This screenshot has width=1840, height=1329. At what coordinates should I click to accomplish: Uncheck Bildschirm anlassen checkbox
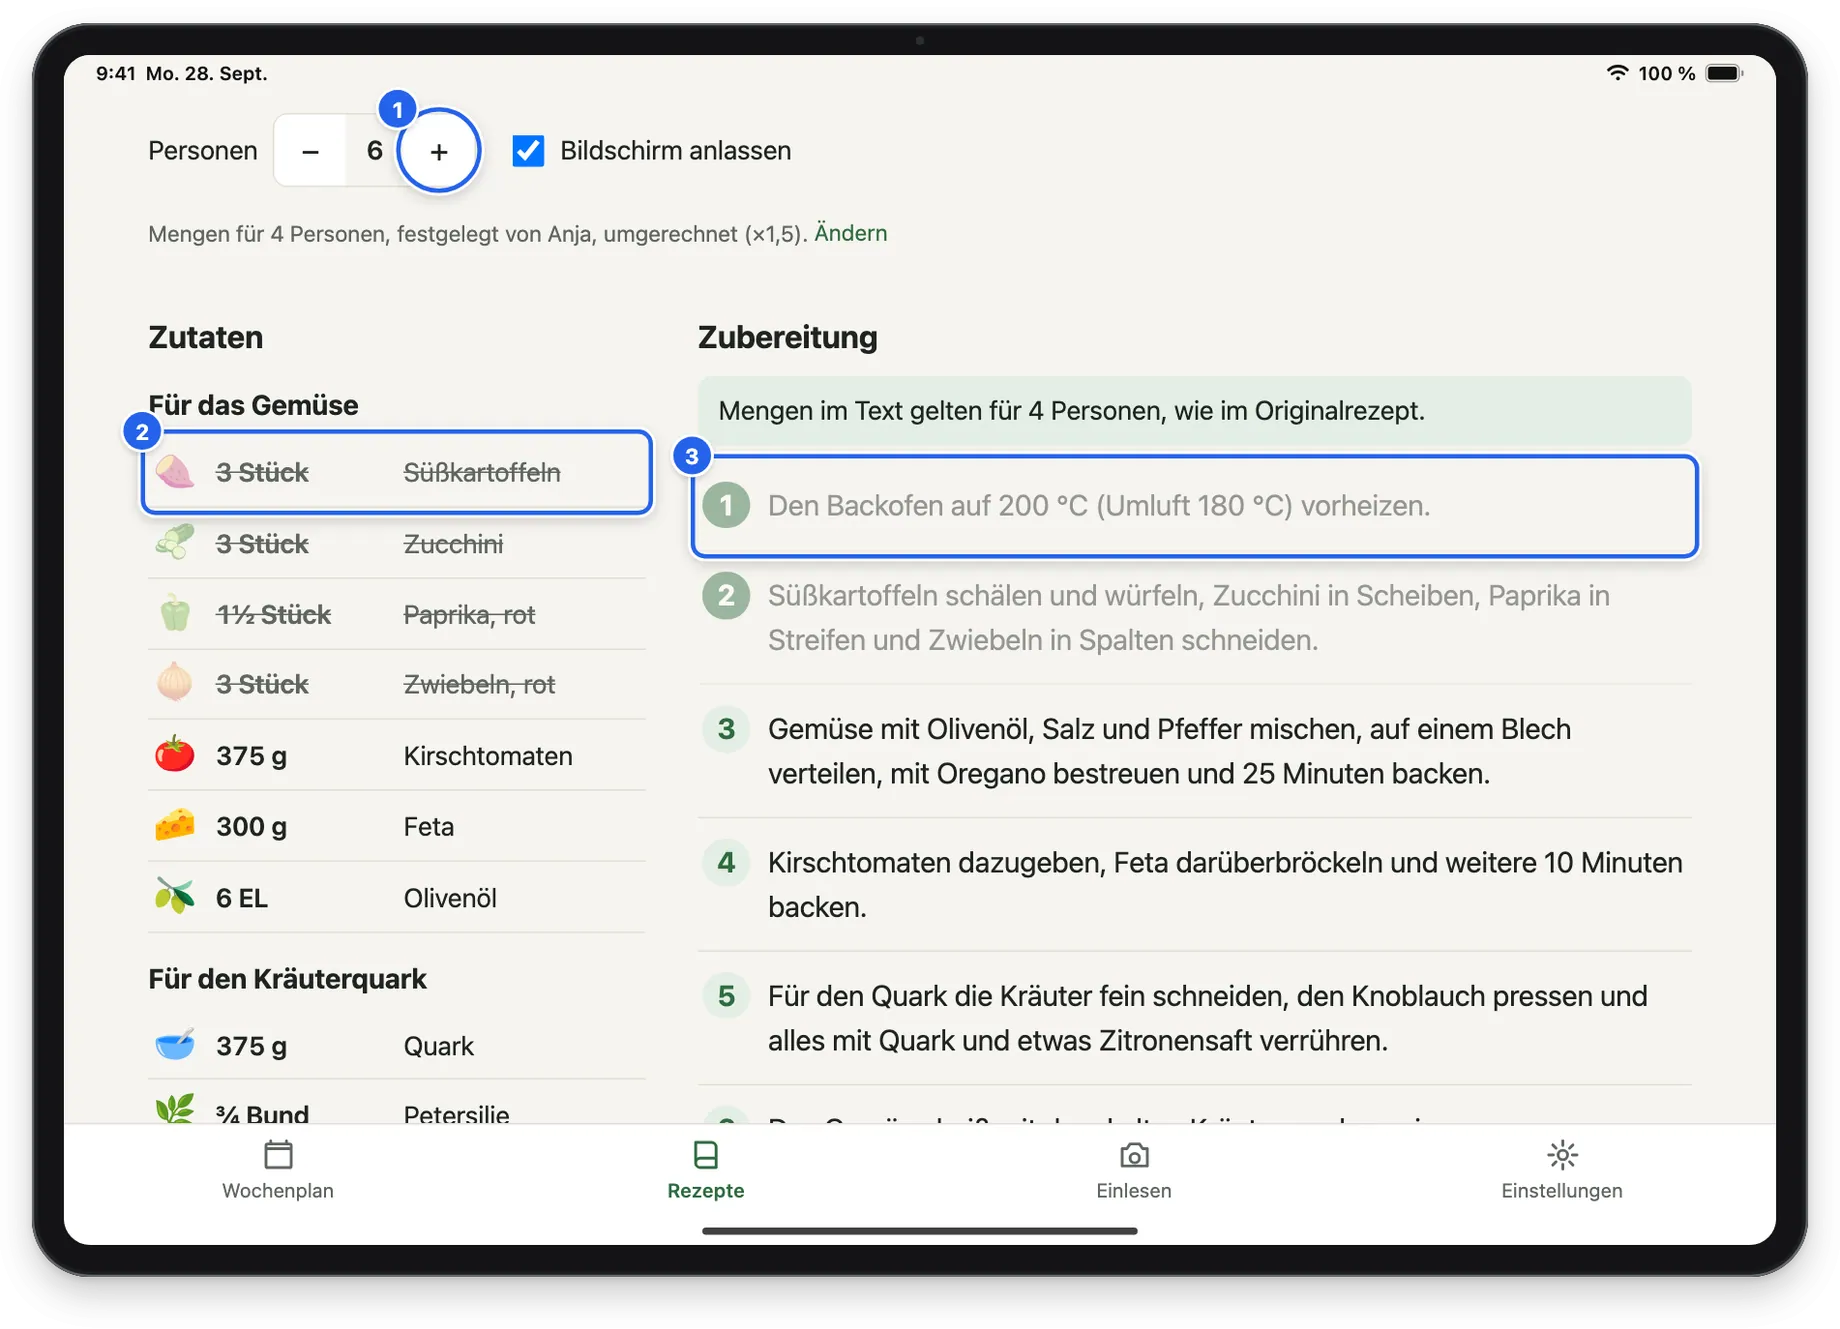coord(528,151)
